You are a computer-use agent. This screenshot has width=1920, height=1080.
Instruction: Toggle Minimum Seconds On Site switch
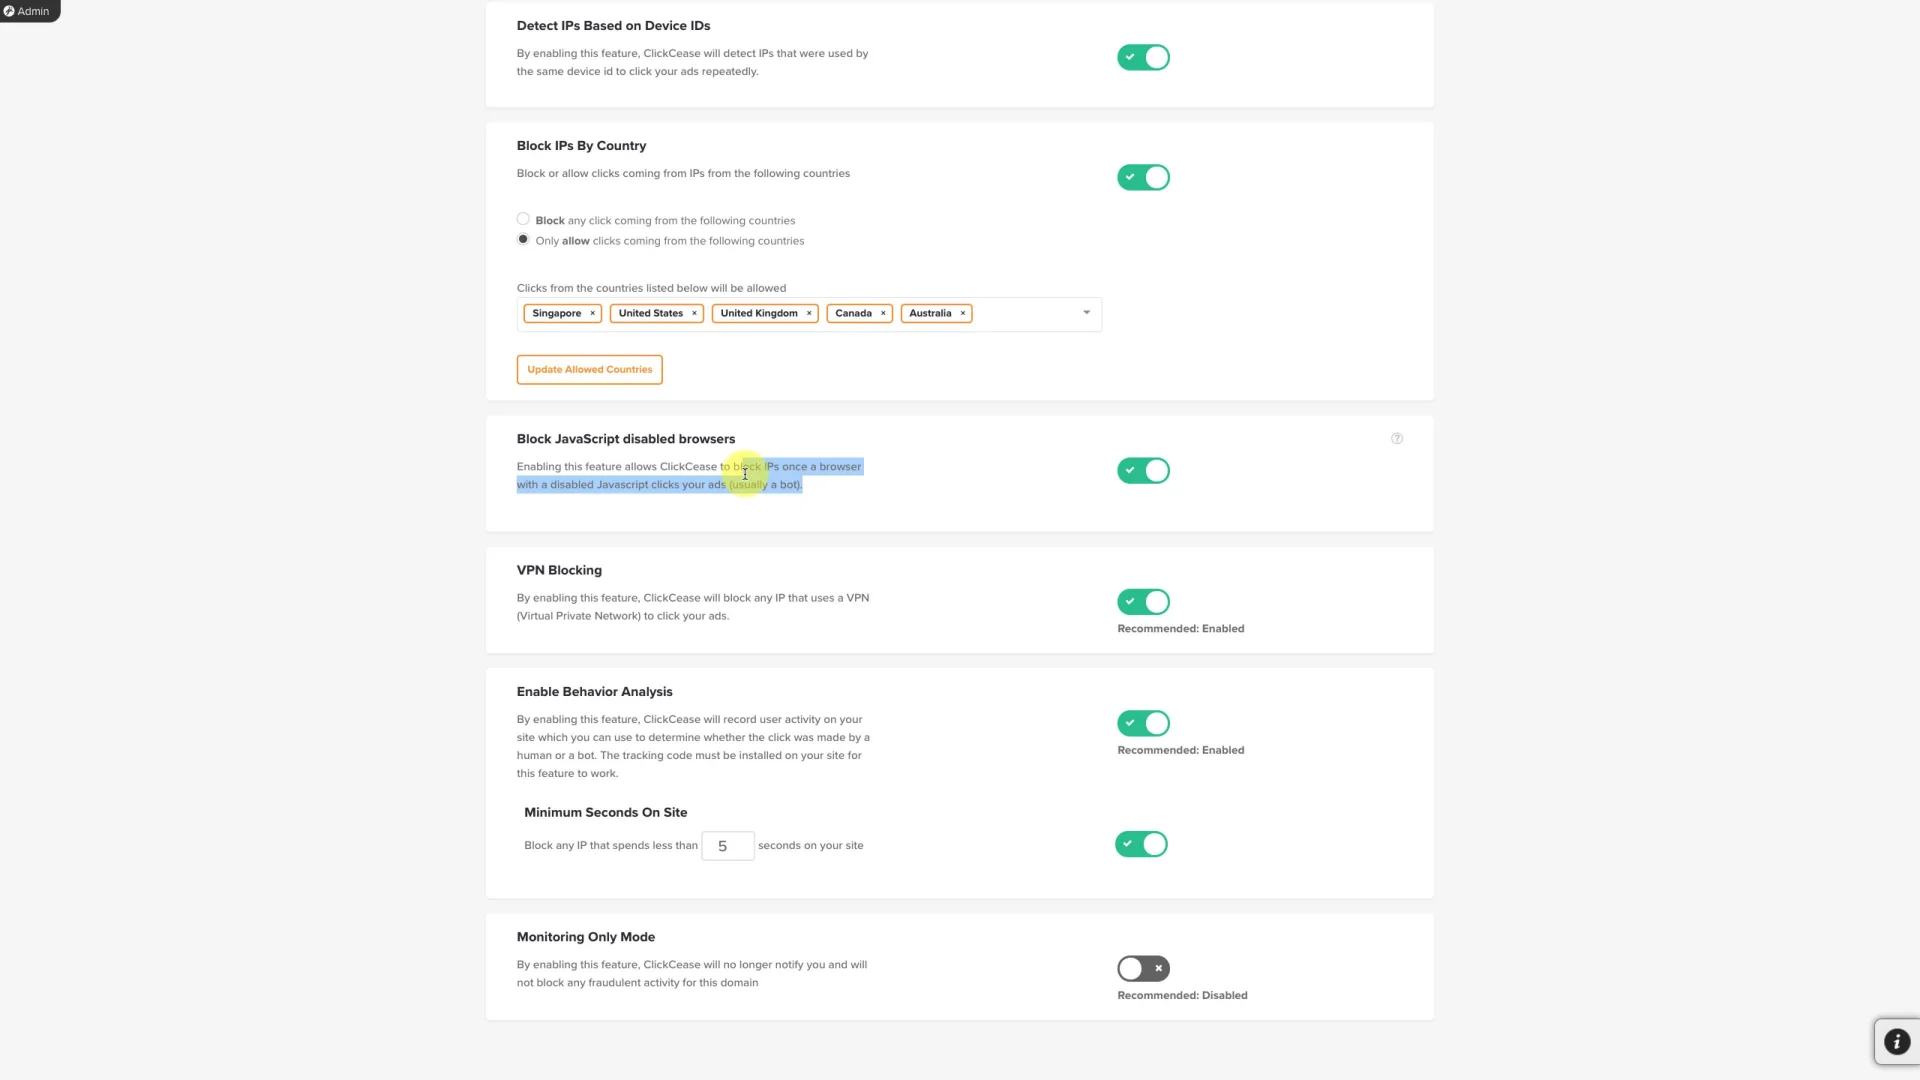point(1141,845)
